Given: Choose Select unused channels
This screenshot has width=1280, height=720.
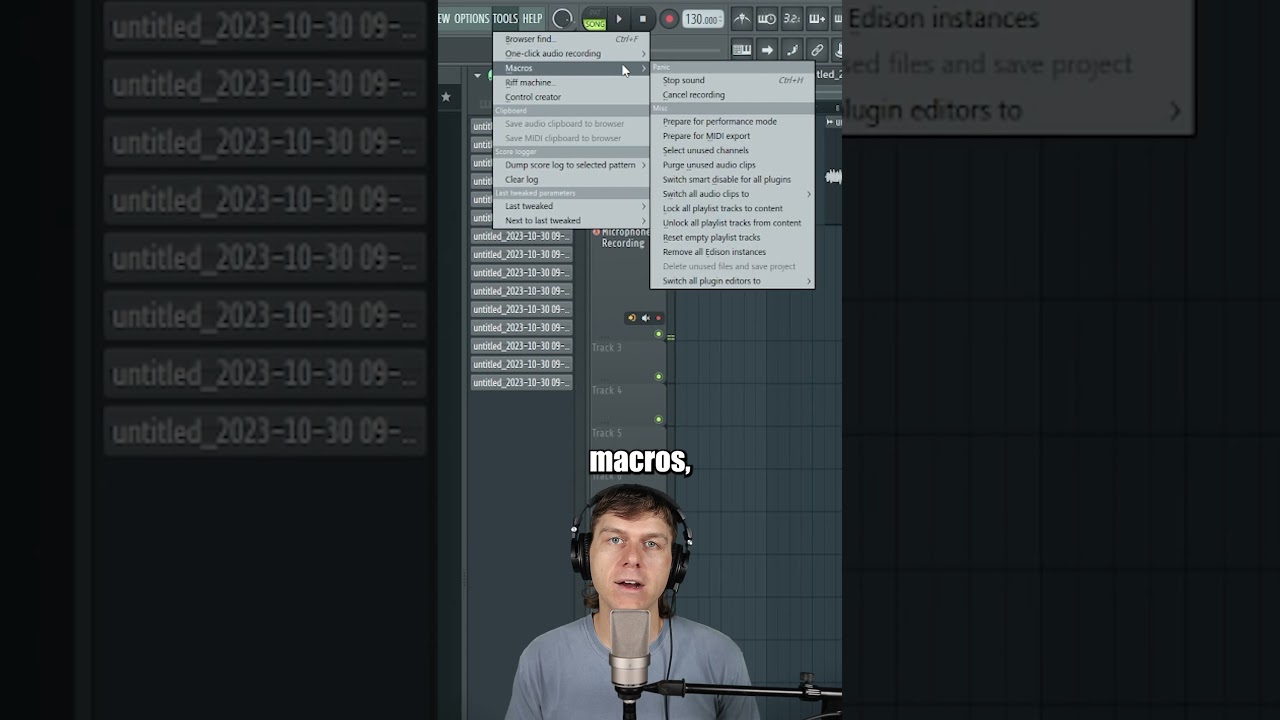Looking at the screenshot, I should [x=732, y=151].
